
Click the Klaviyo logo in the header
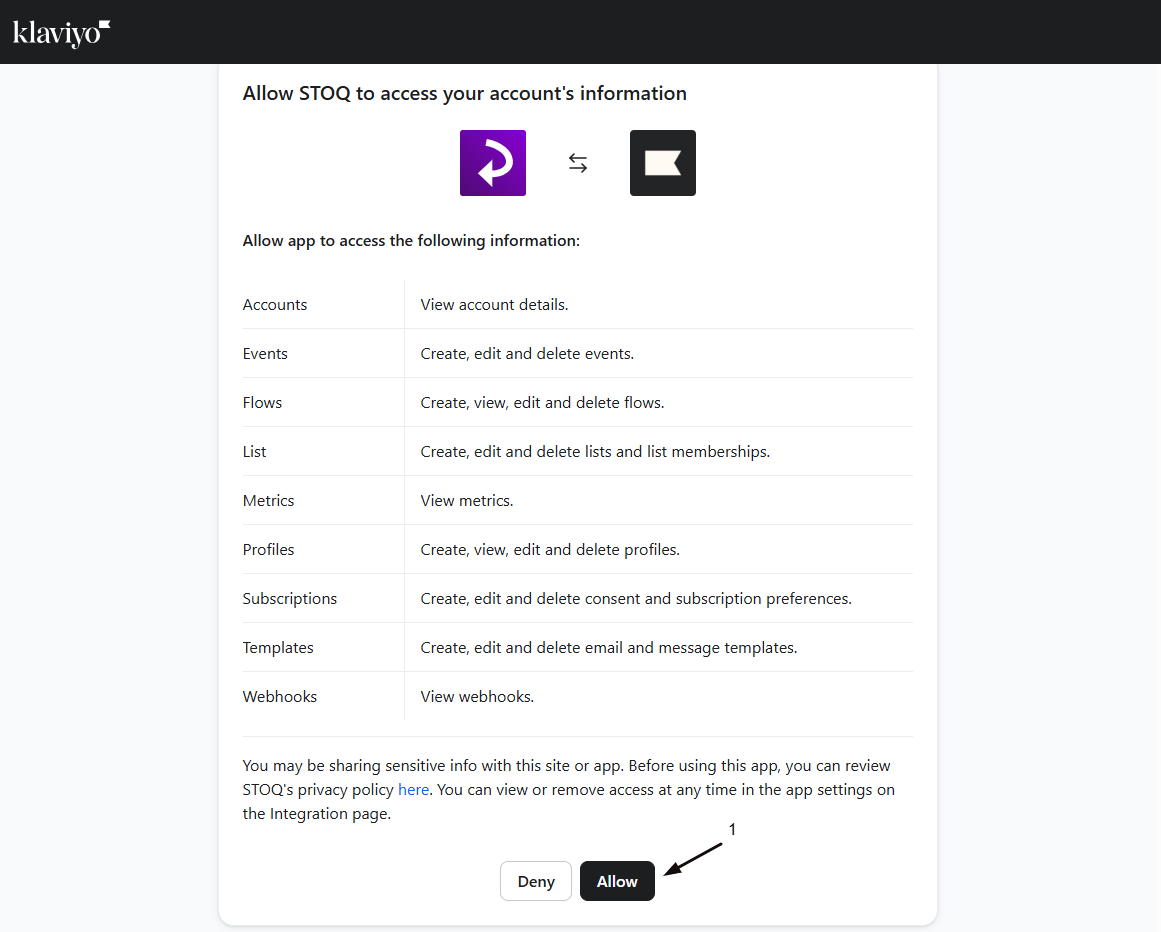coord(61,33)
